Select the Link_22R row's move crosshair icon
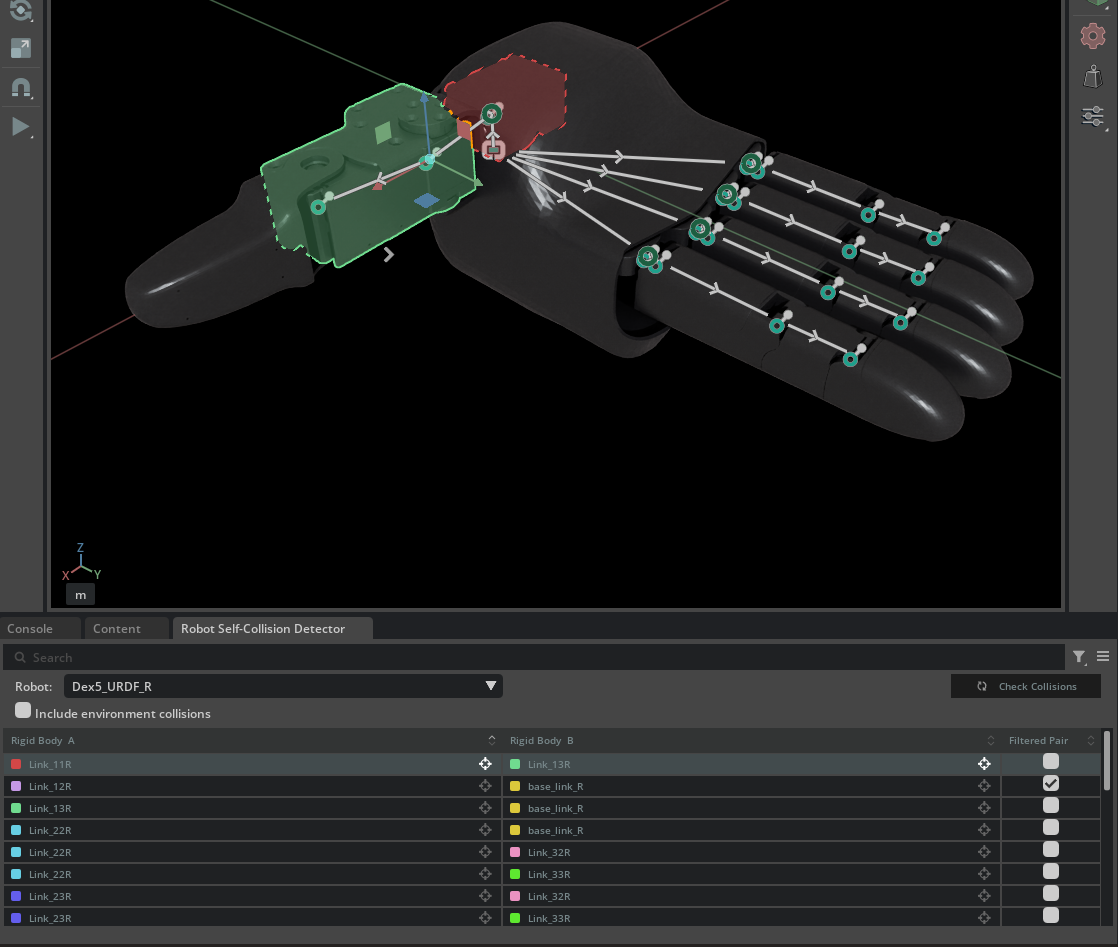 pos(485,830)
